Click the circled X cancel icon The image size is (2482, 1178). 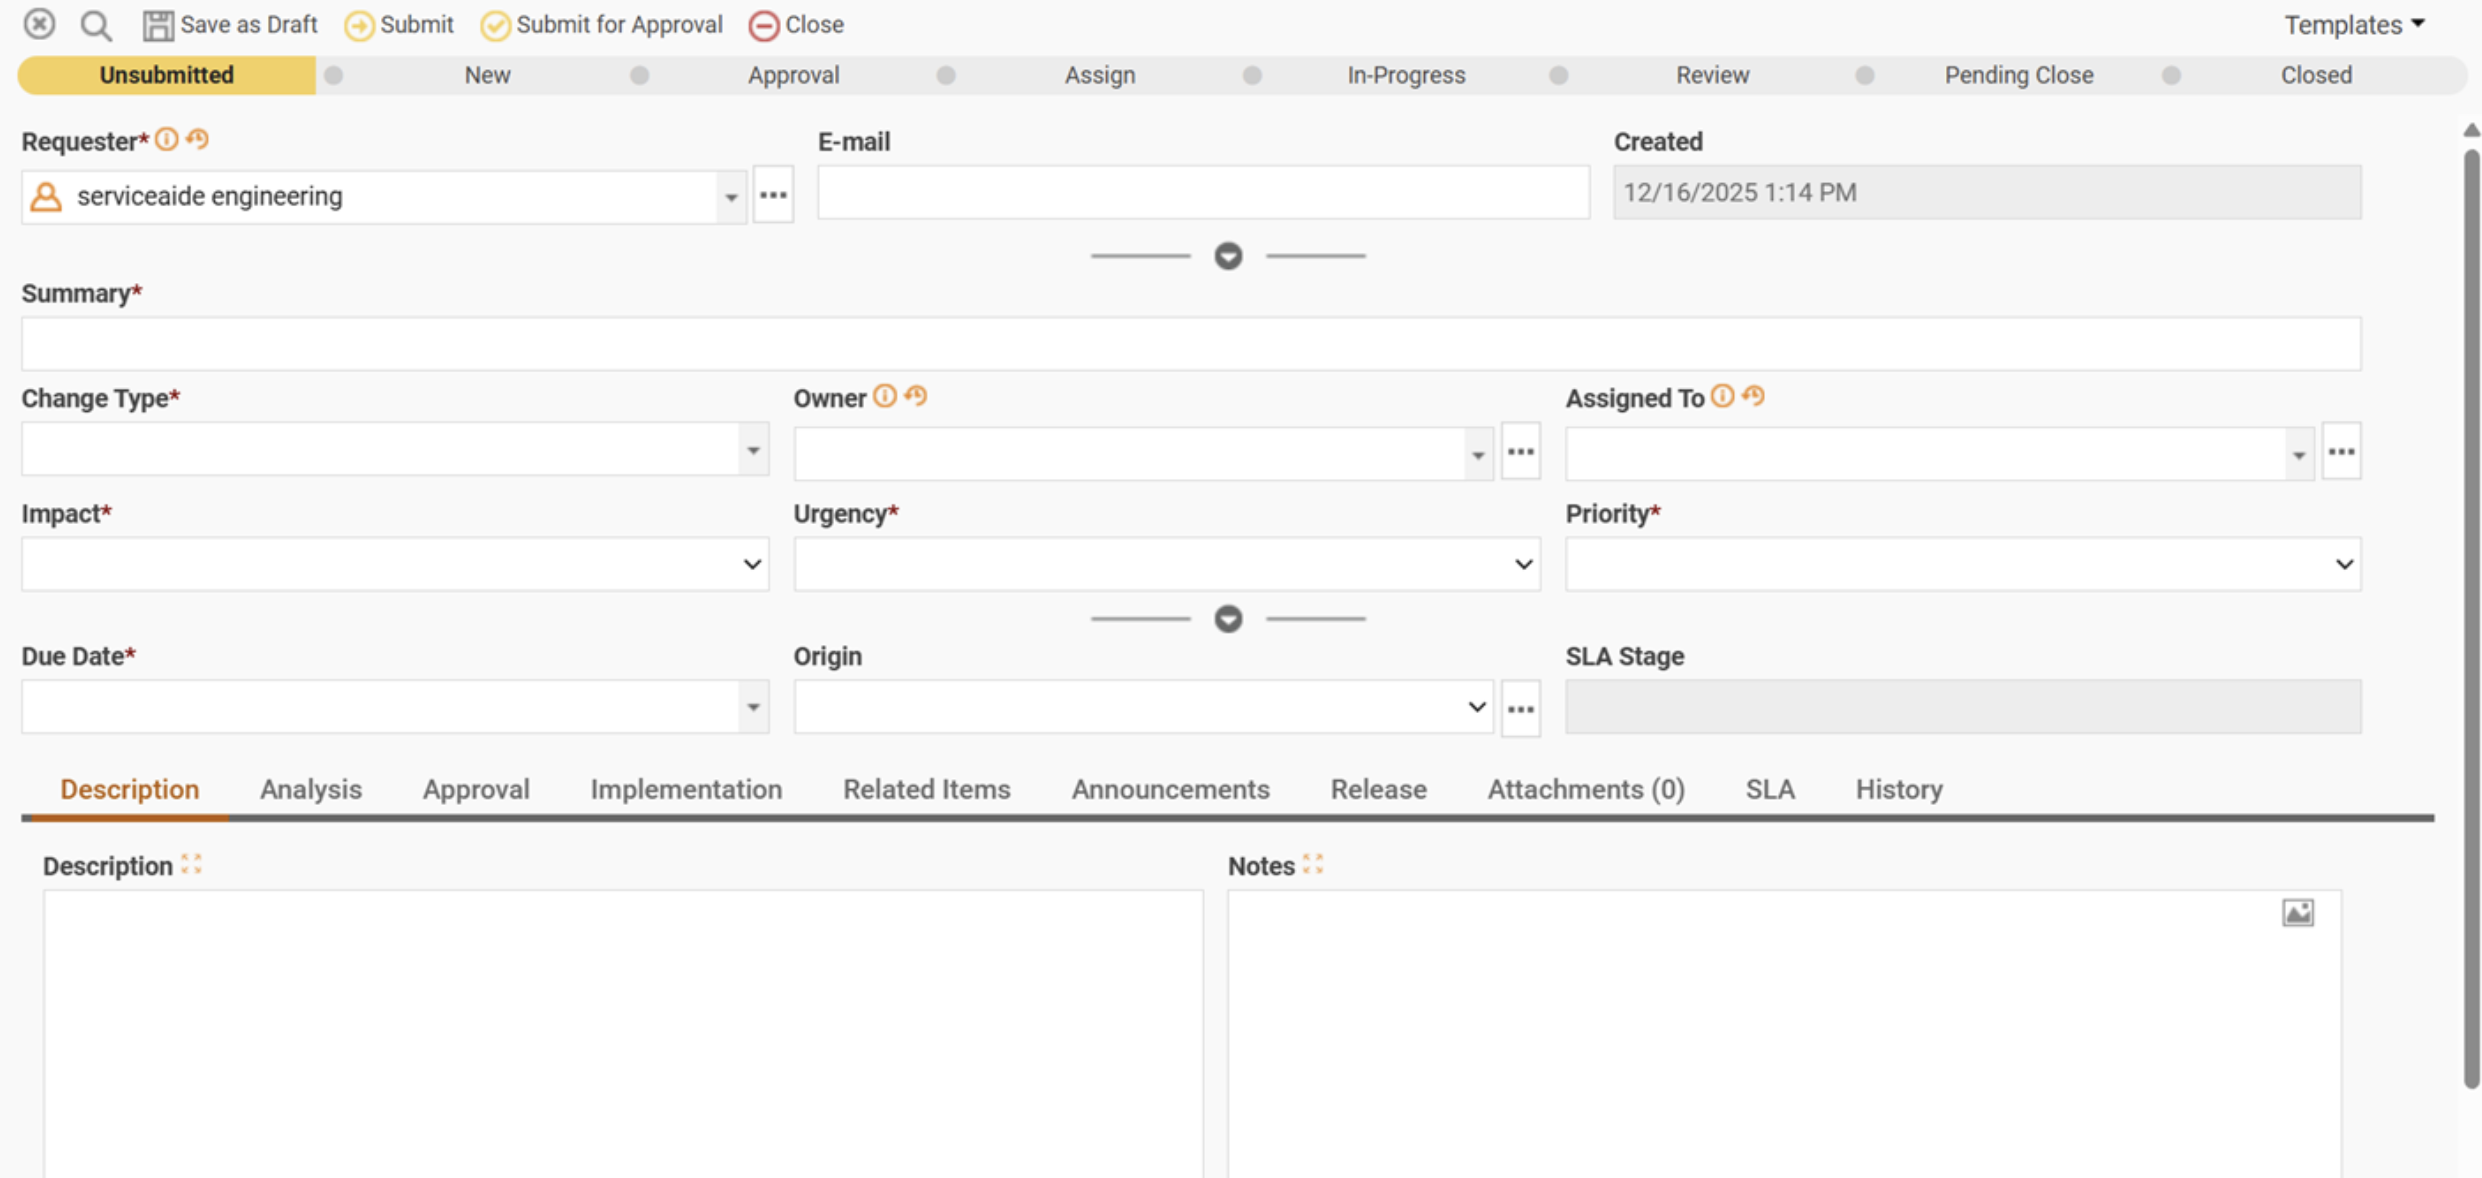pos(39,24)
